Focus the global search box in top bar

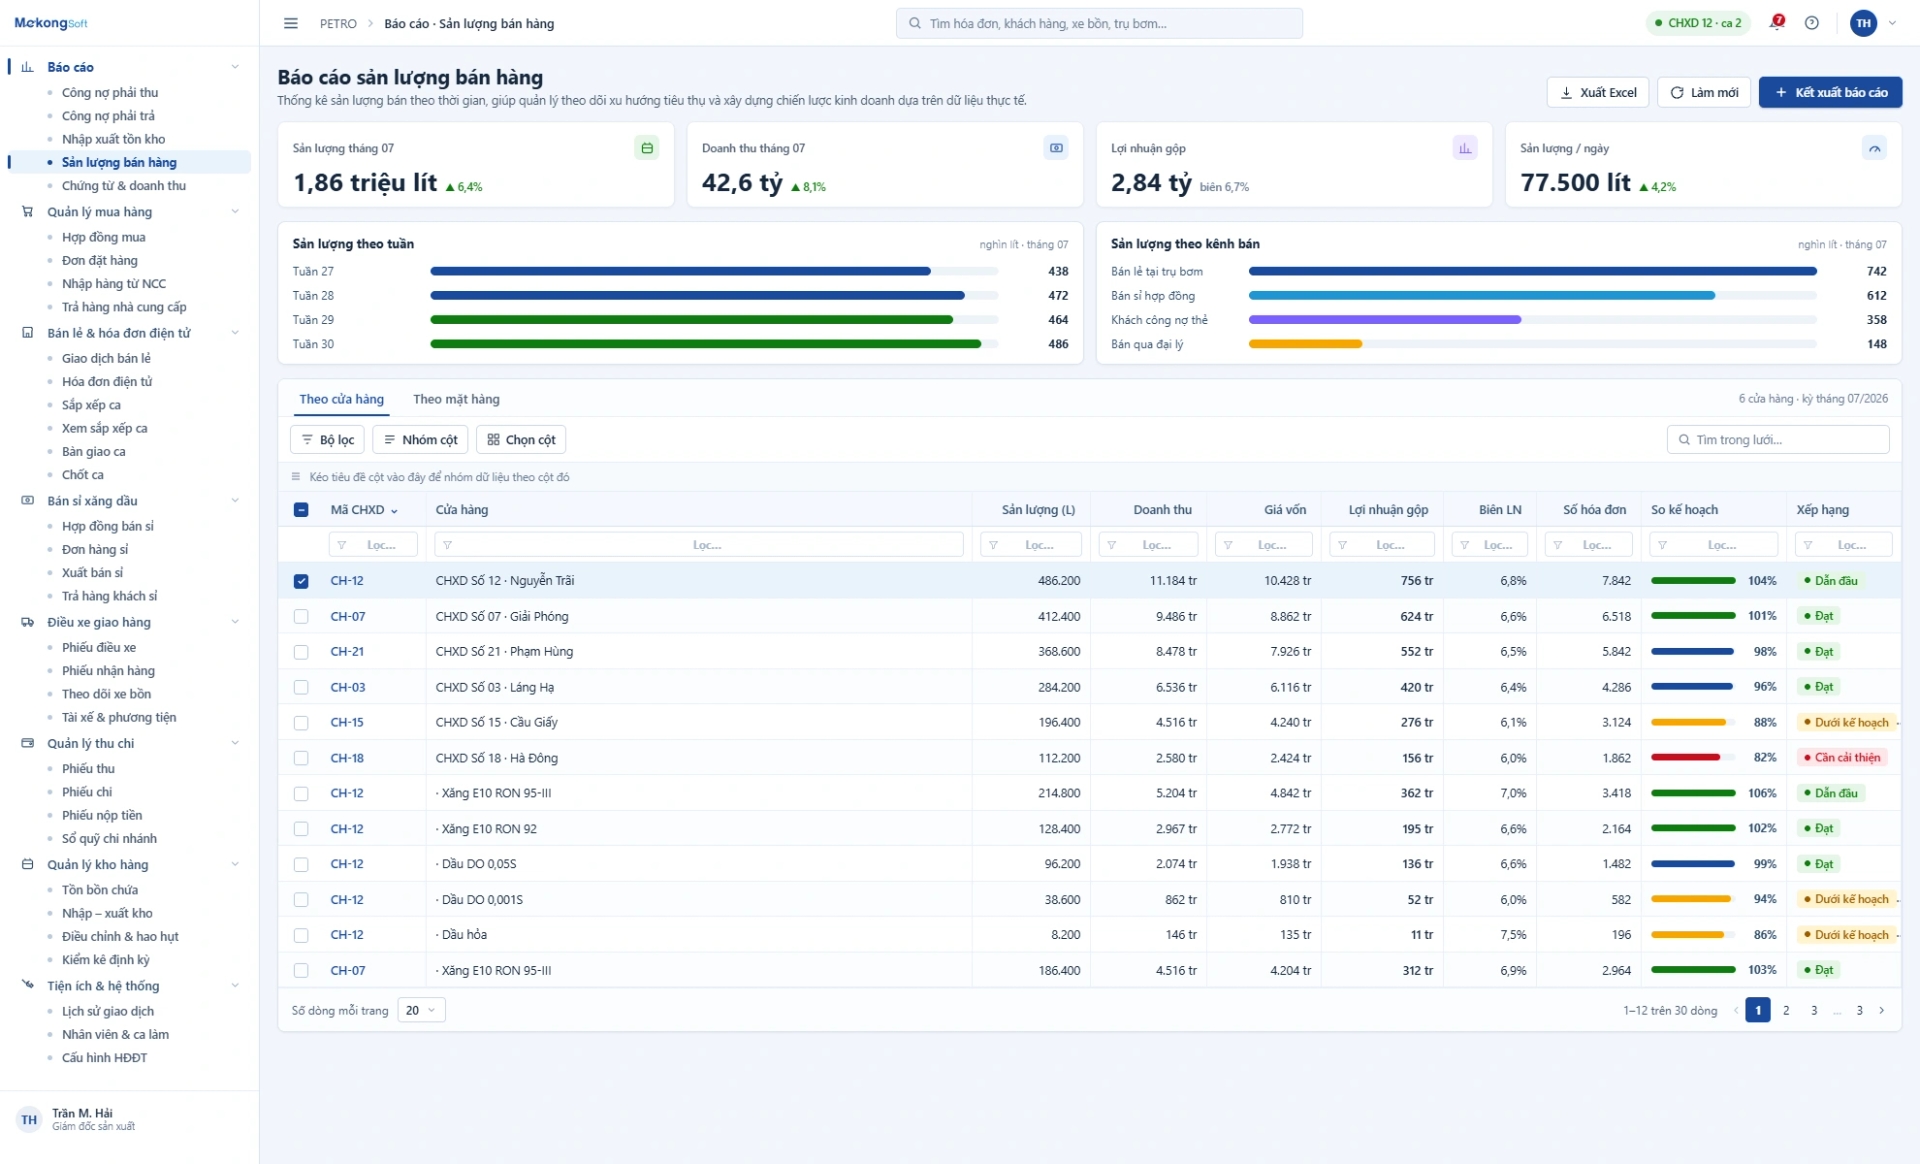pyautogui.click(x=1099, y=23)
